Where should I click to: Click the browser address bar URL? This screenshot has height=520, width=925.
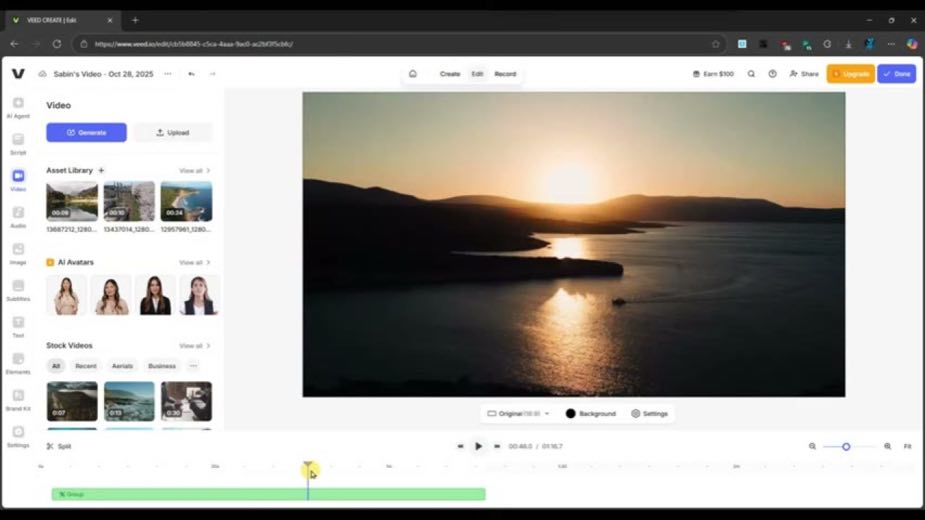coord(193,44)
